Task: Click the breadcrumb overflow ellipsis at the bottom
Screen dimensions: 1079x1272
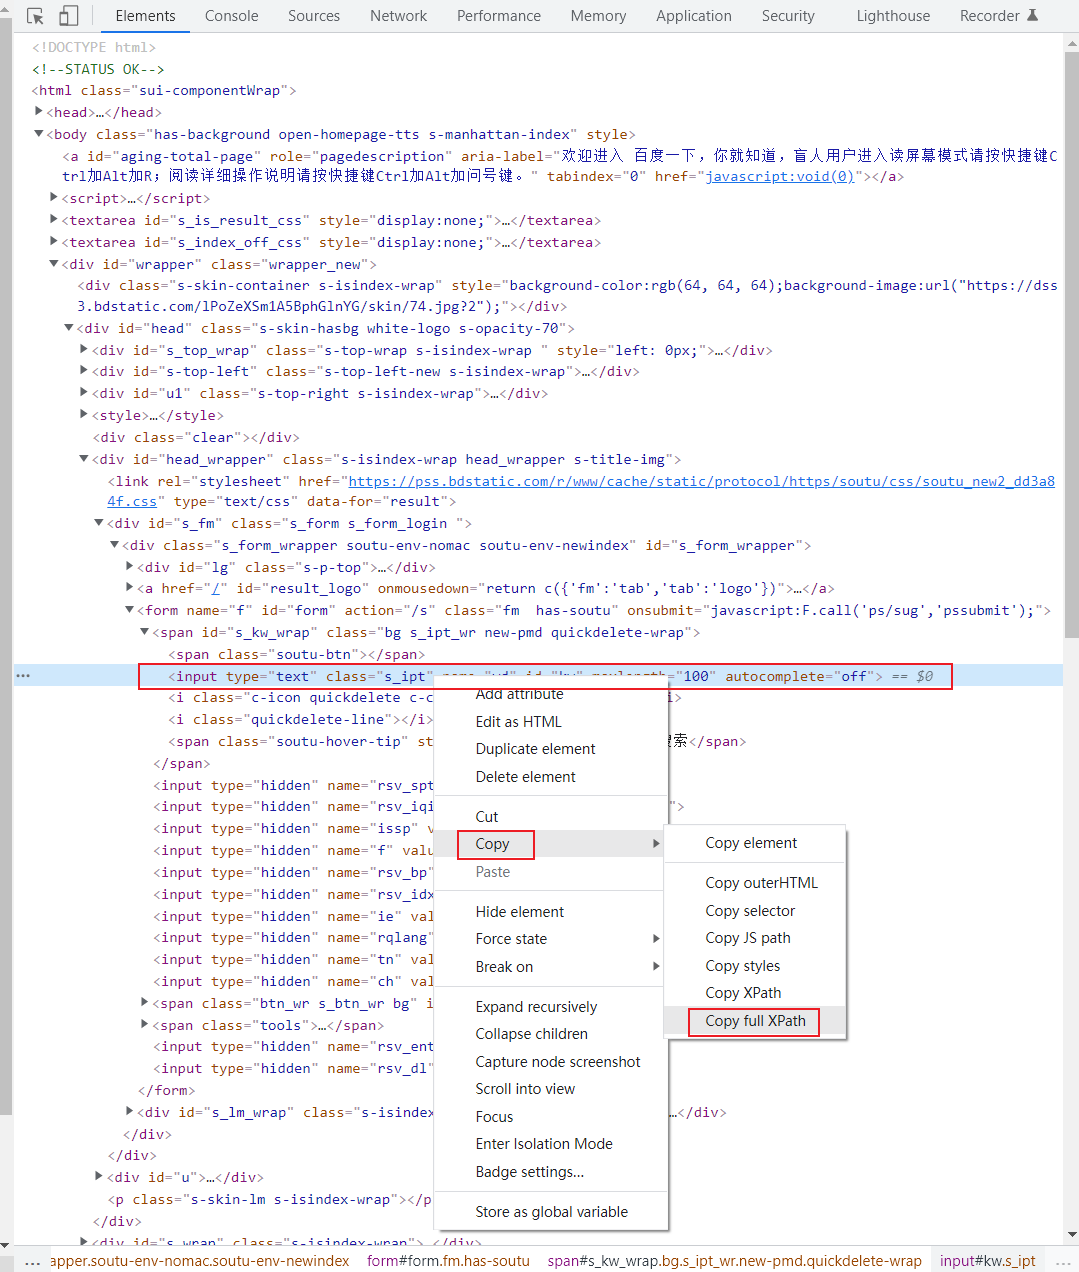Action: [33, 1261]
